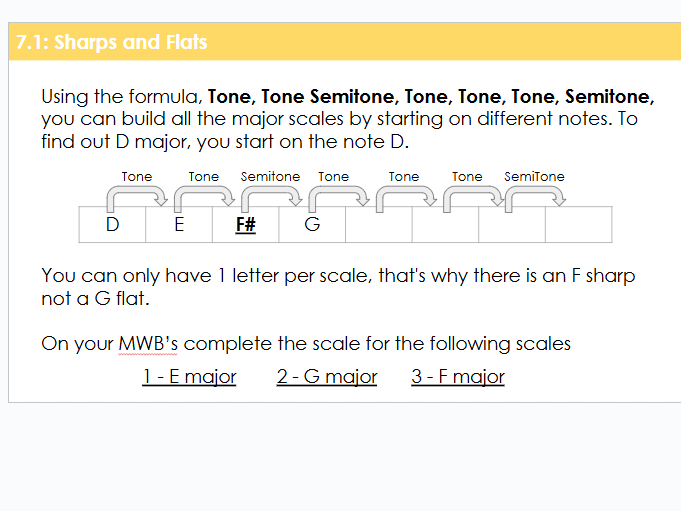Click the SemiTone label at row end
Screen dimensions: 681x511
[534, 177]
